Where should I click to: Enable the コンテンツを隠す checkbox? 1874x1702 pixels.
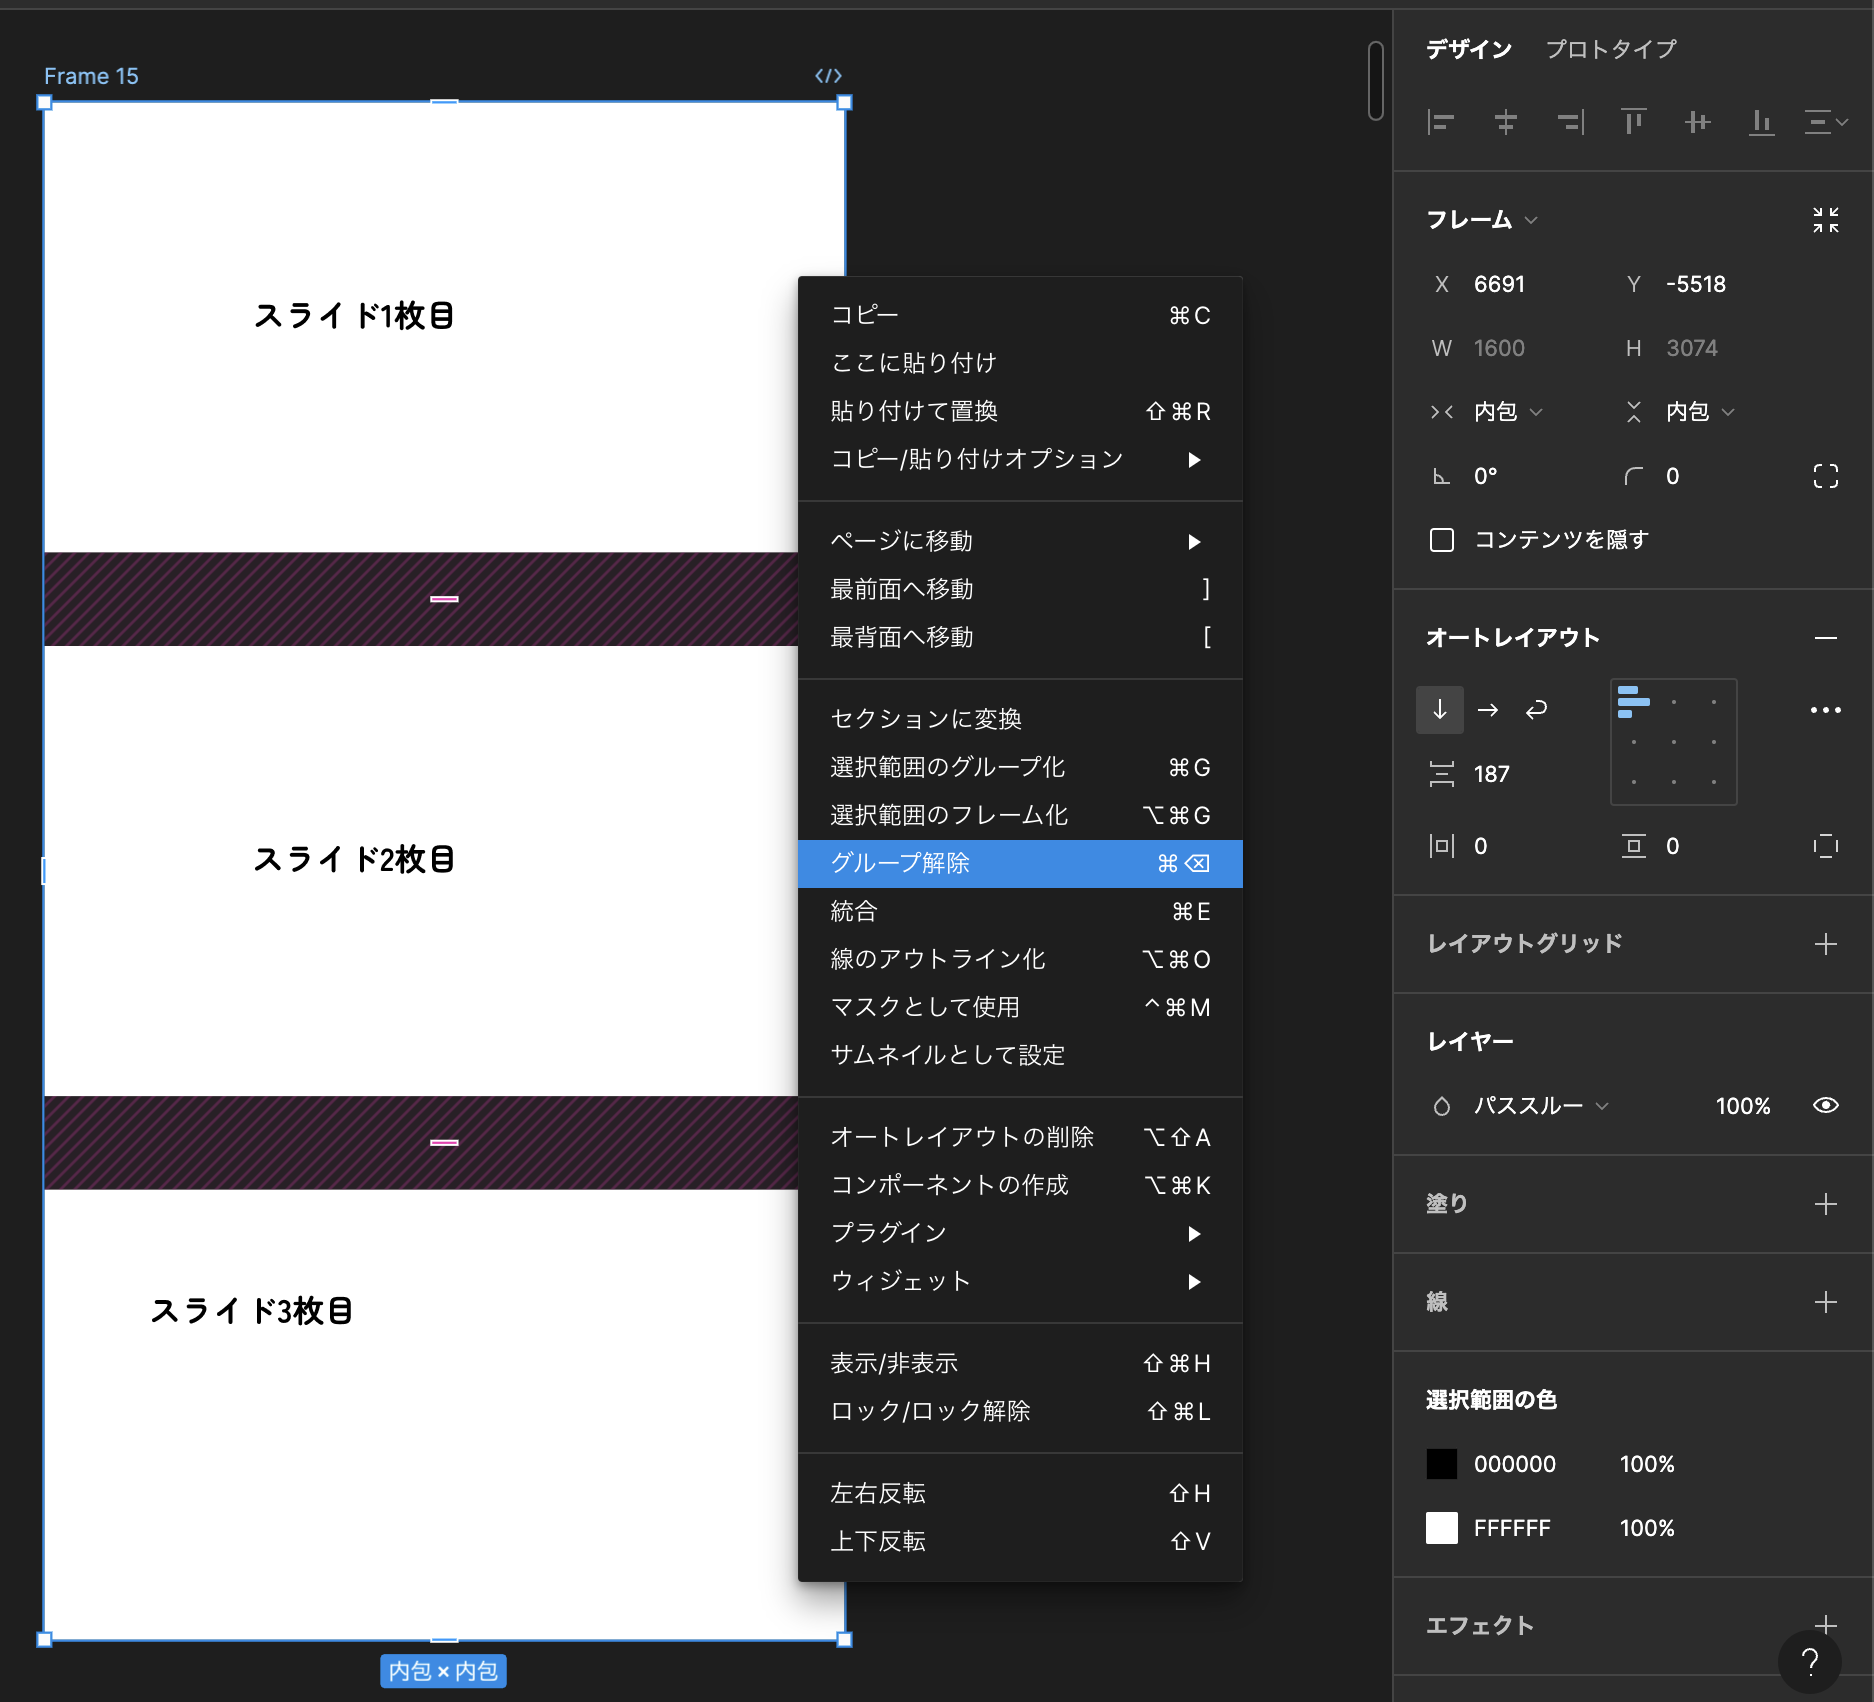point(1442,540)
